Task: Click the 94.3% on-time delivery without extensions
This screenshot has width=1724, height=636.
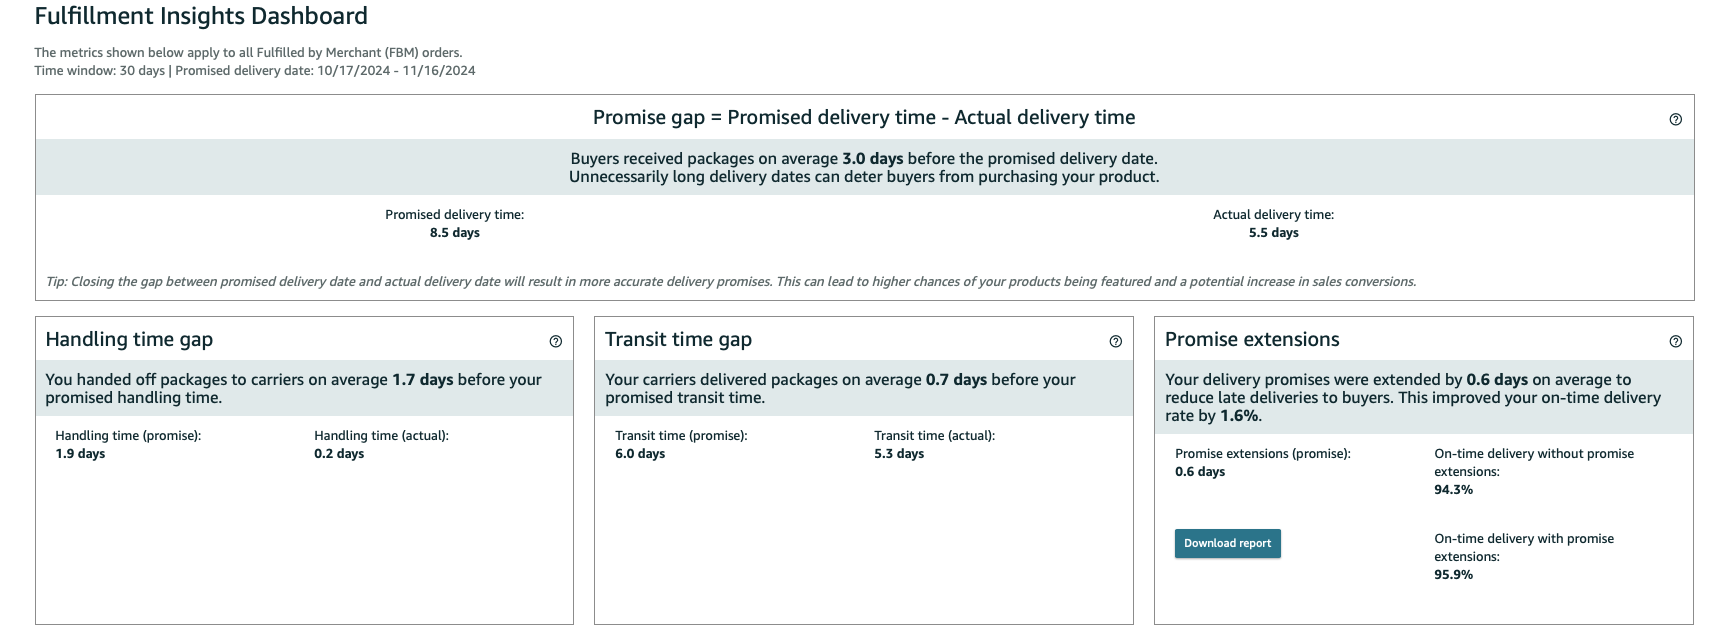Action: click(1453, 490)
